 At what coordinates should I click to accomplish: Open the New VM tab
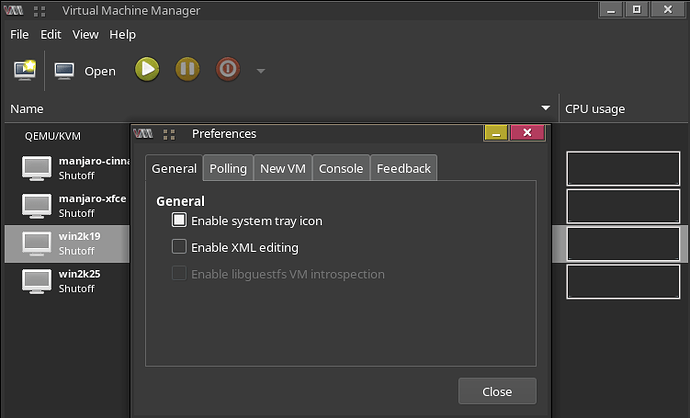tap(283, 168)
